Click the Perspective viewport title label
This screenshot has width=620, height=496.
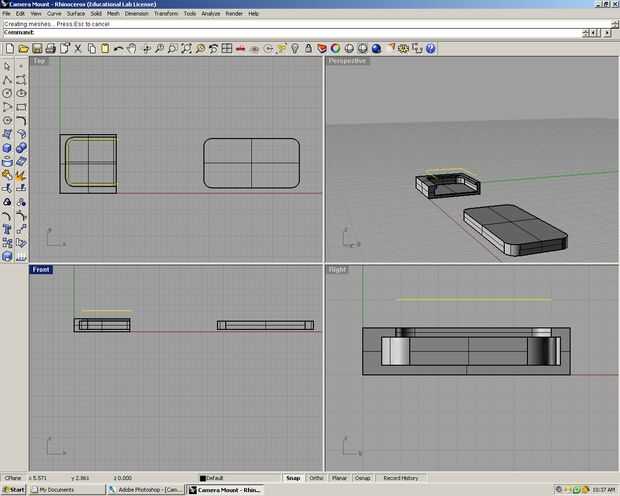347,61
